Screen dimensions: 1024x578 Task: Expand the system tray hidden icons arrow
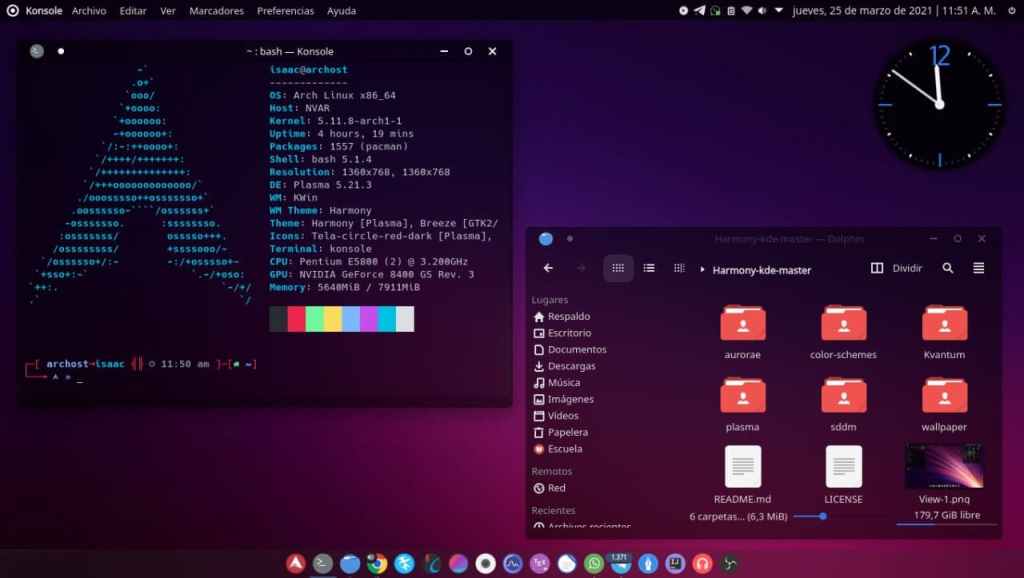777,11
